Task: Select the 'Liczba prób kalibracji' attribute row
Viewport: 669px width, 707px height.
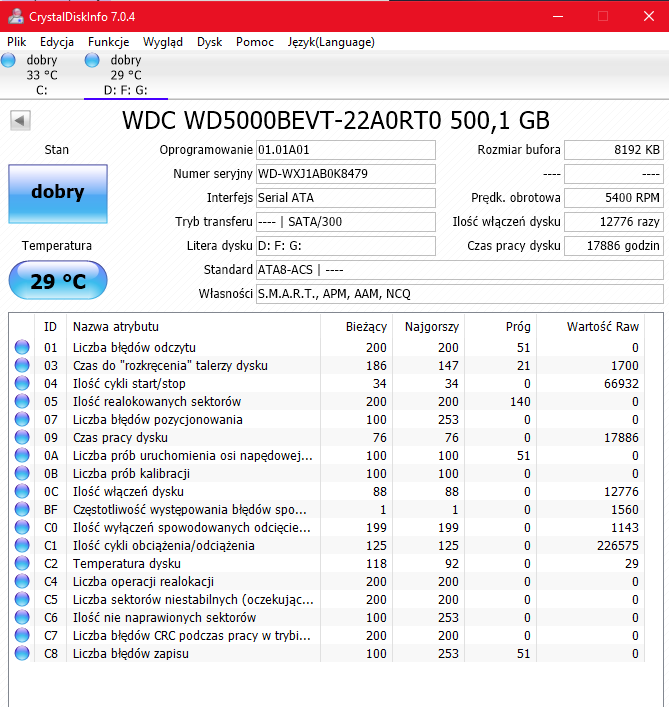Action: coord(326,473)
